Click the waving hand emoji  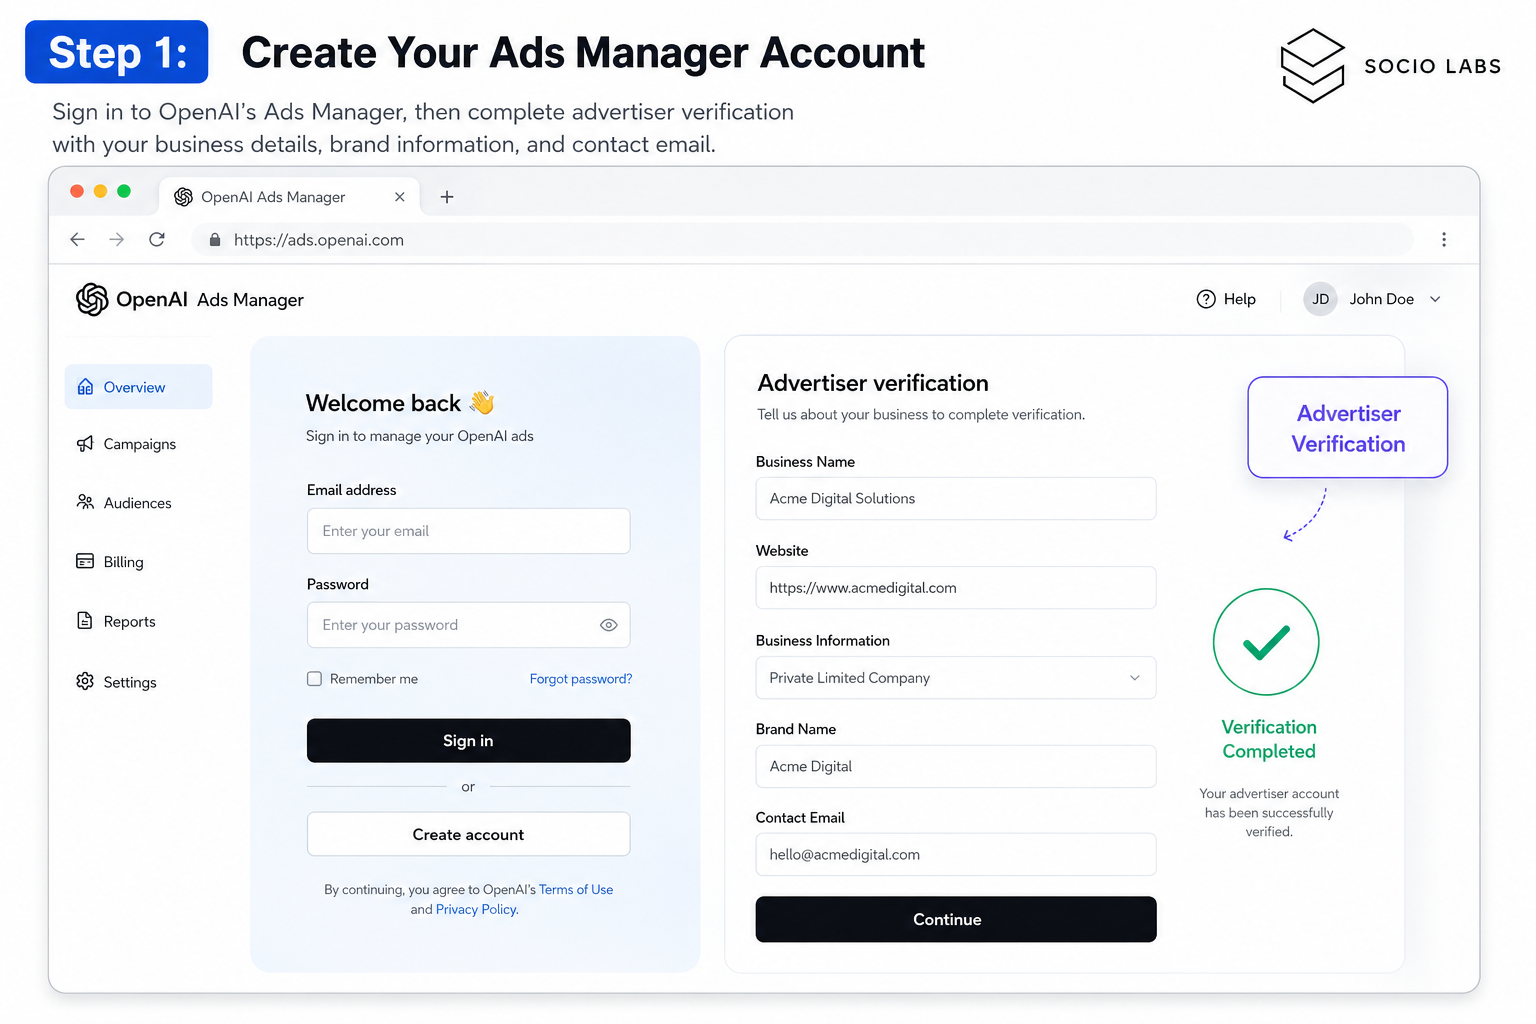[482, 402]
